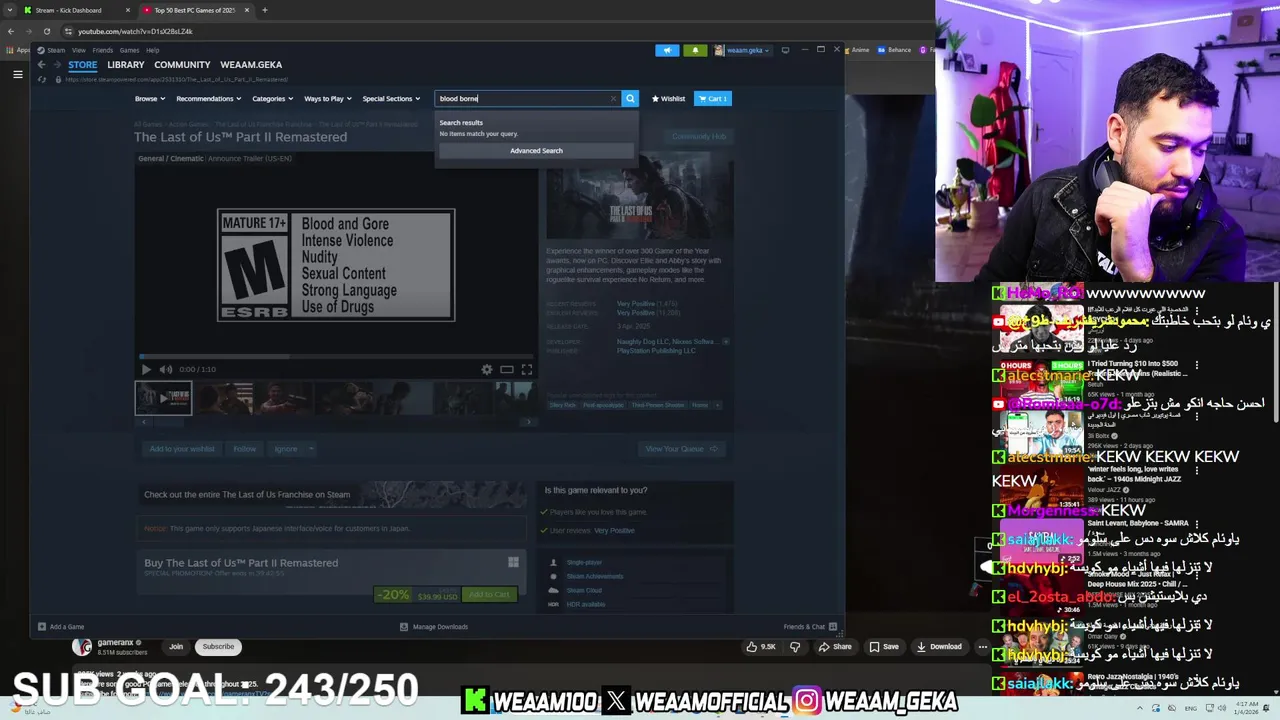1280x720 pixels.
Task: Open the Help menu in Steam
Action: [153, 50]
